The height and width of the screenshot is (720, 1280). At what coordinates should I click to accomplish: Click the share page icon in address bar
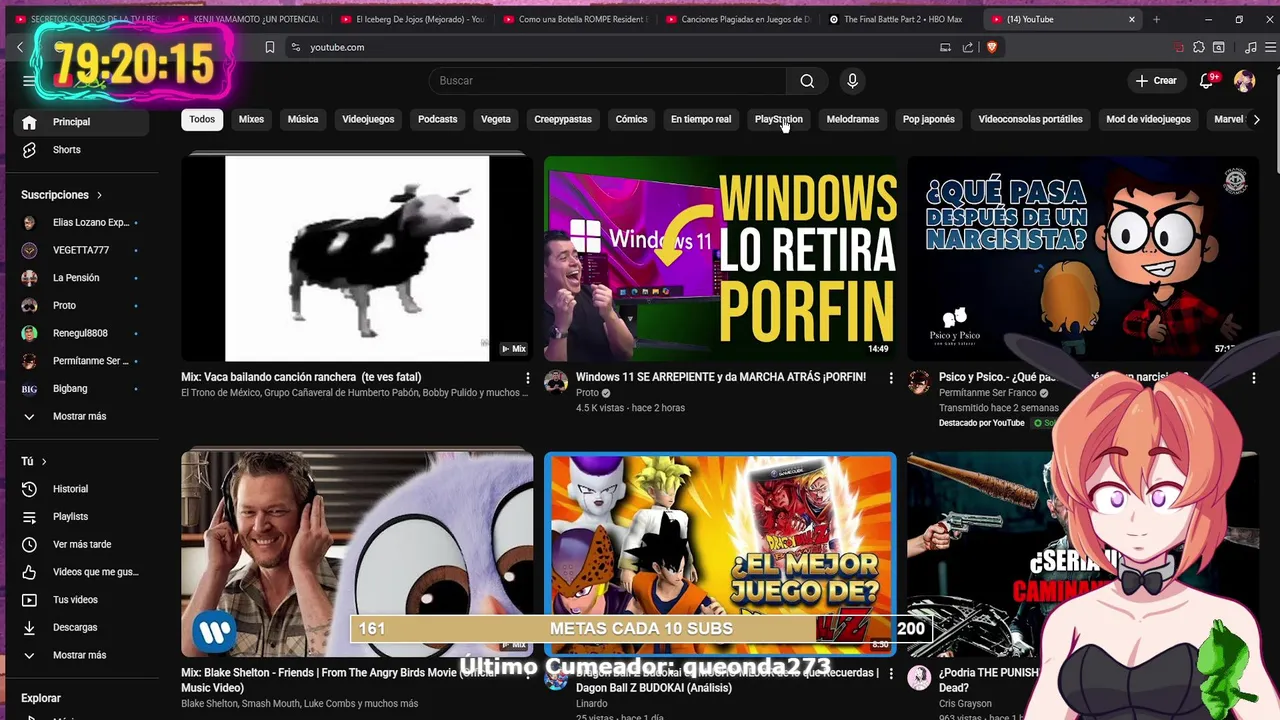967,47
